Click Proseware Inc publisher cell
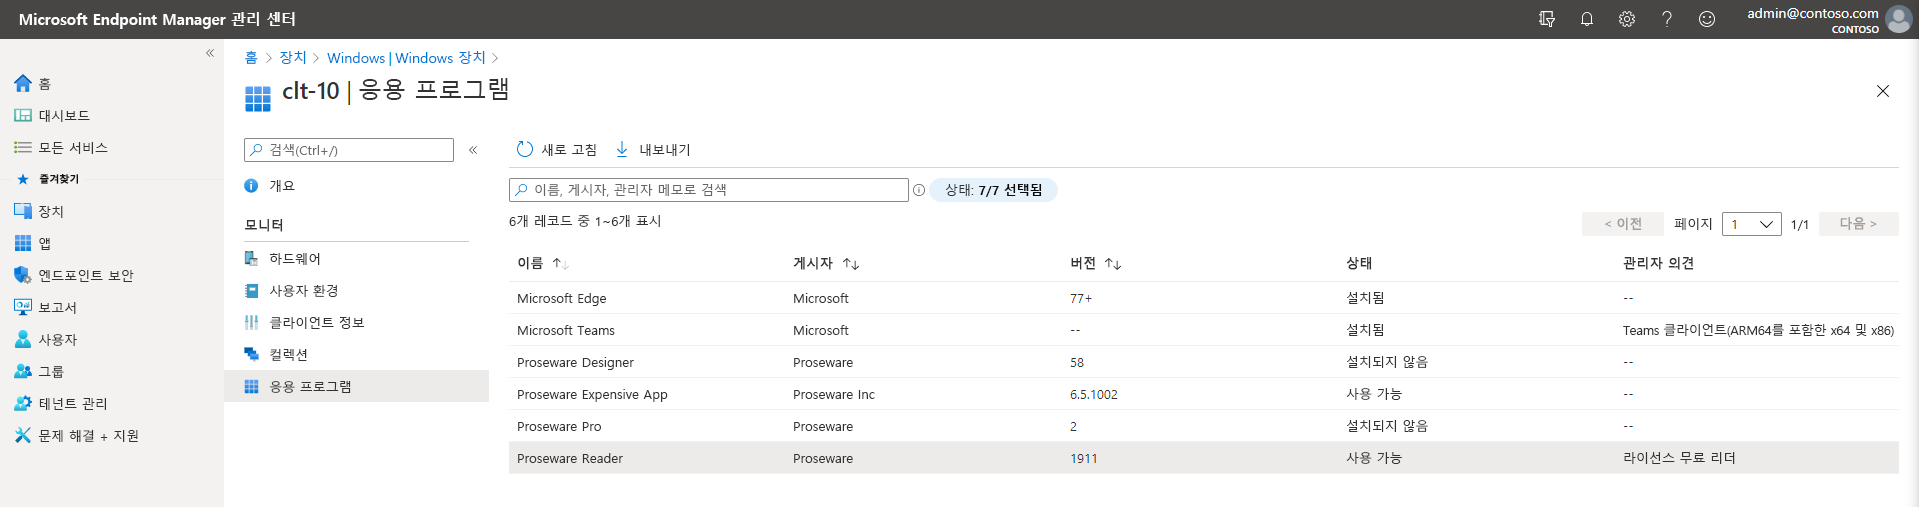Screen dimensions: 1919x507 834,395
